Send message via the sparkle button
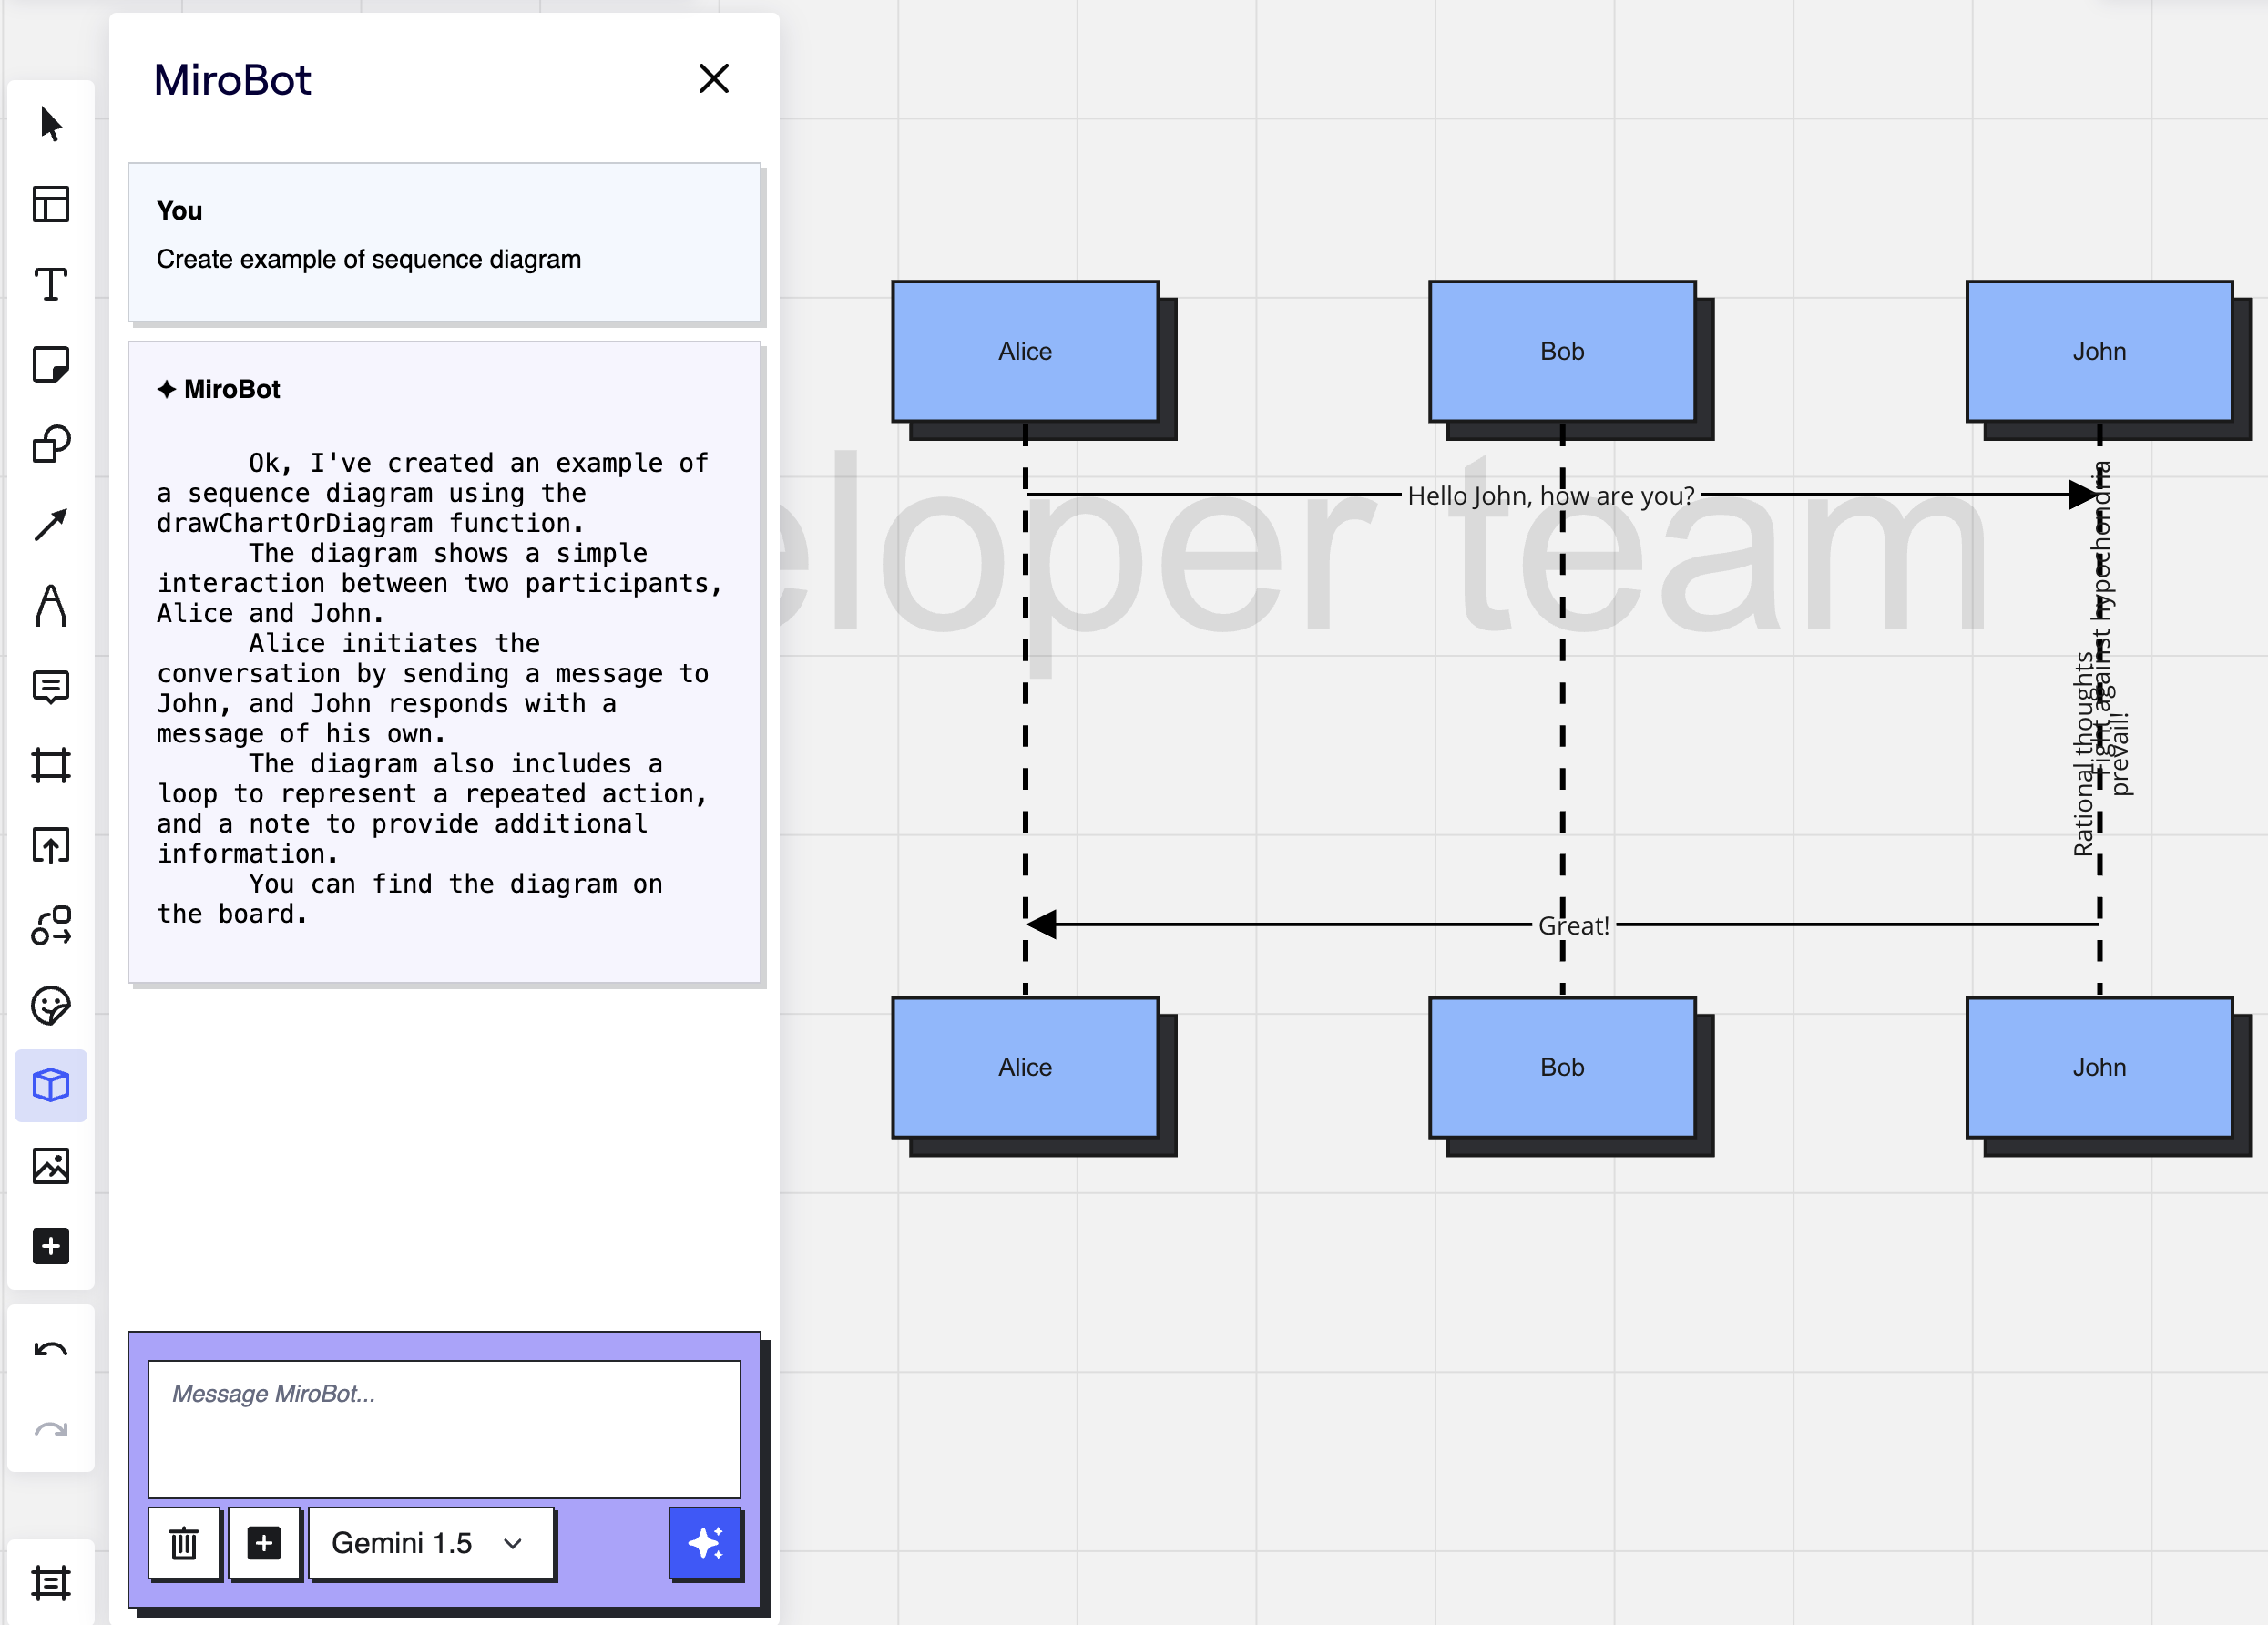Image resolution: width=2268 pixels, height=1625 pixels. click(x=706, y=1544)
